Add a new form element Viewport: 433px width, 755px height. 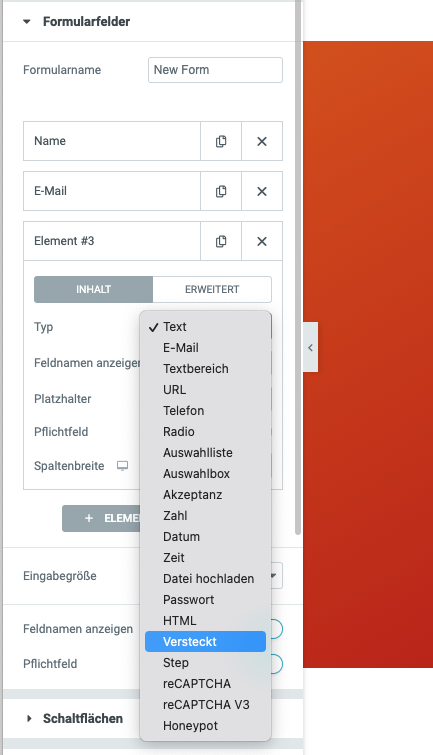(x=102, y=518)
